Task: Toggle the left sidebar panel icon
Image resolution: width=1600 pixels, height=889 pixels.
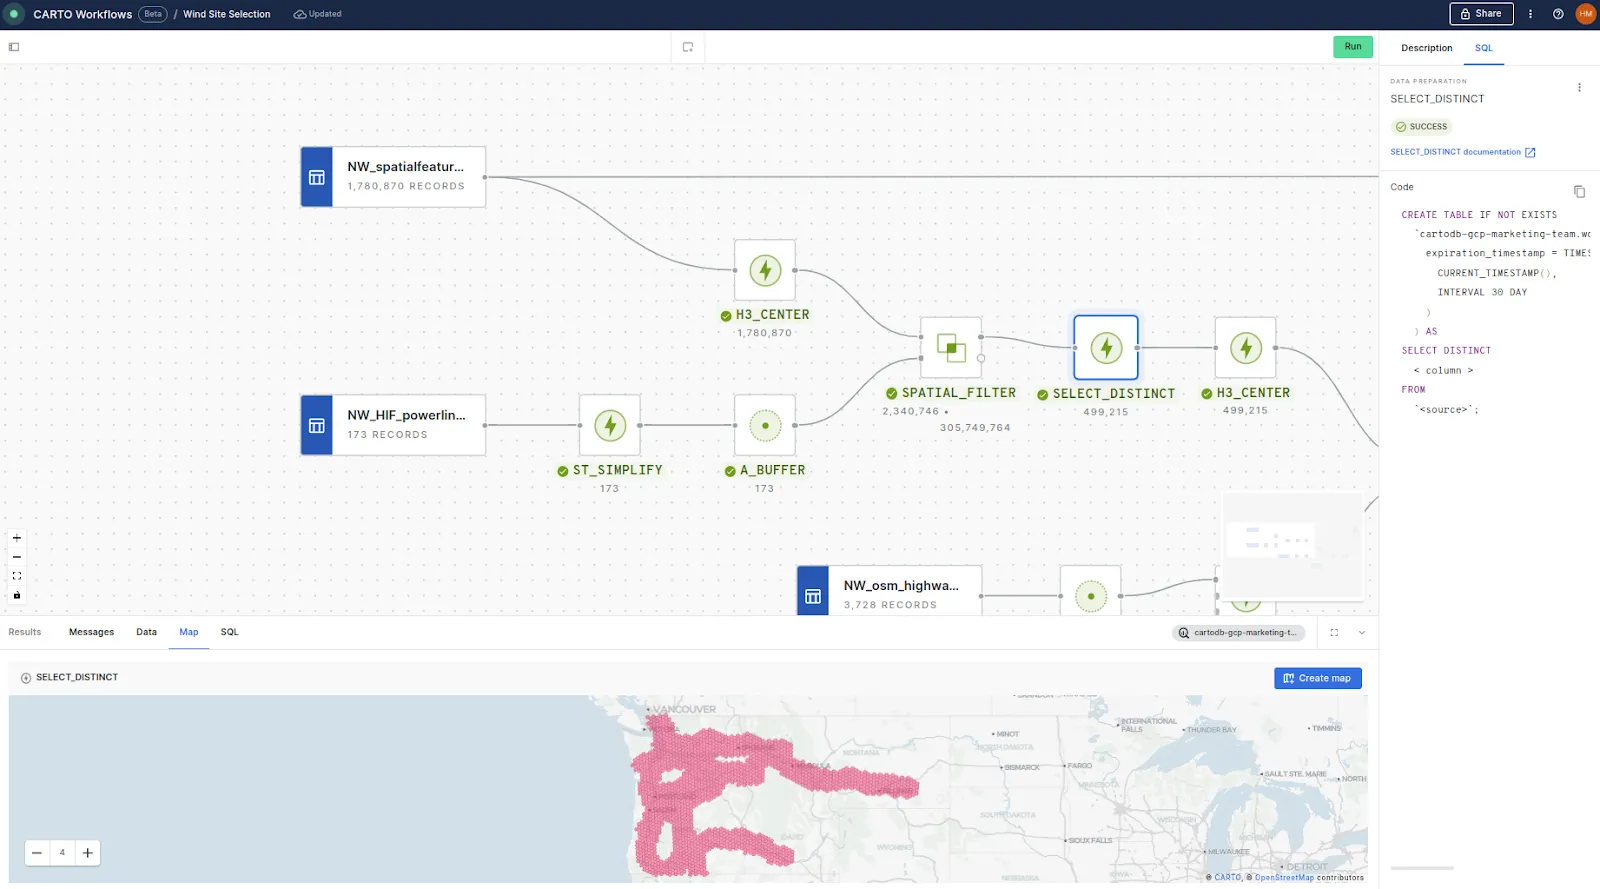Action: point(14,47)
